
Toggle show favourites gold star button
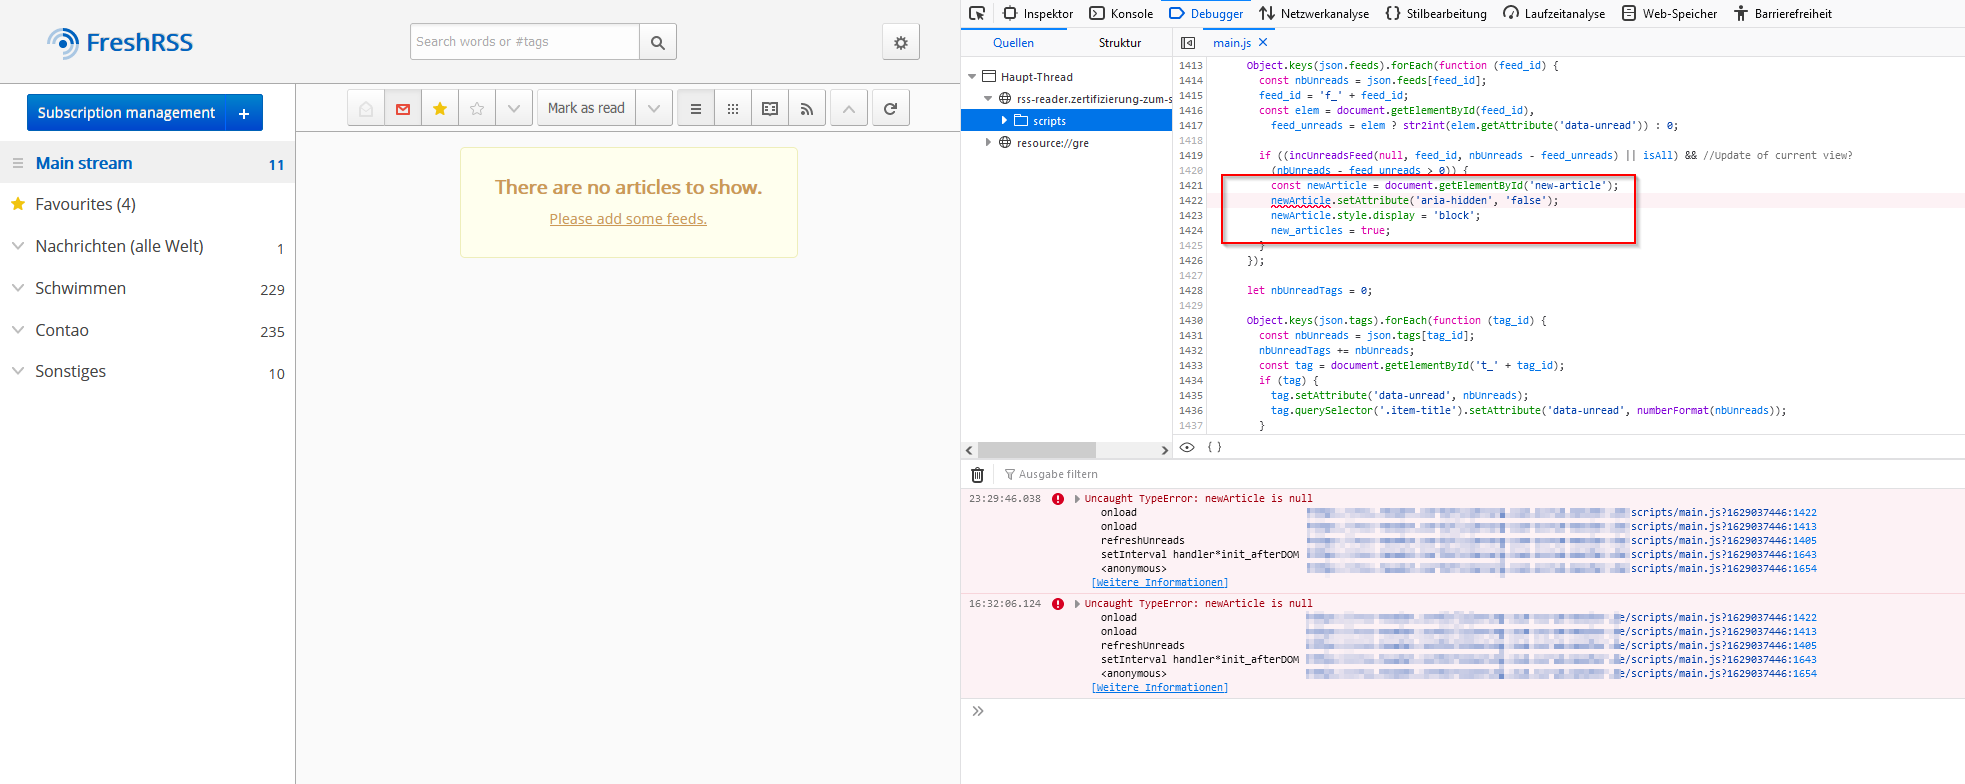tap(440, 109)
